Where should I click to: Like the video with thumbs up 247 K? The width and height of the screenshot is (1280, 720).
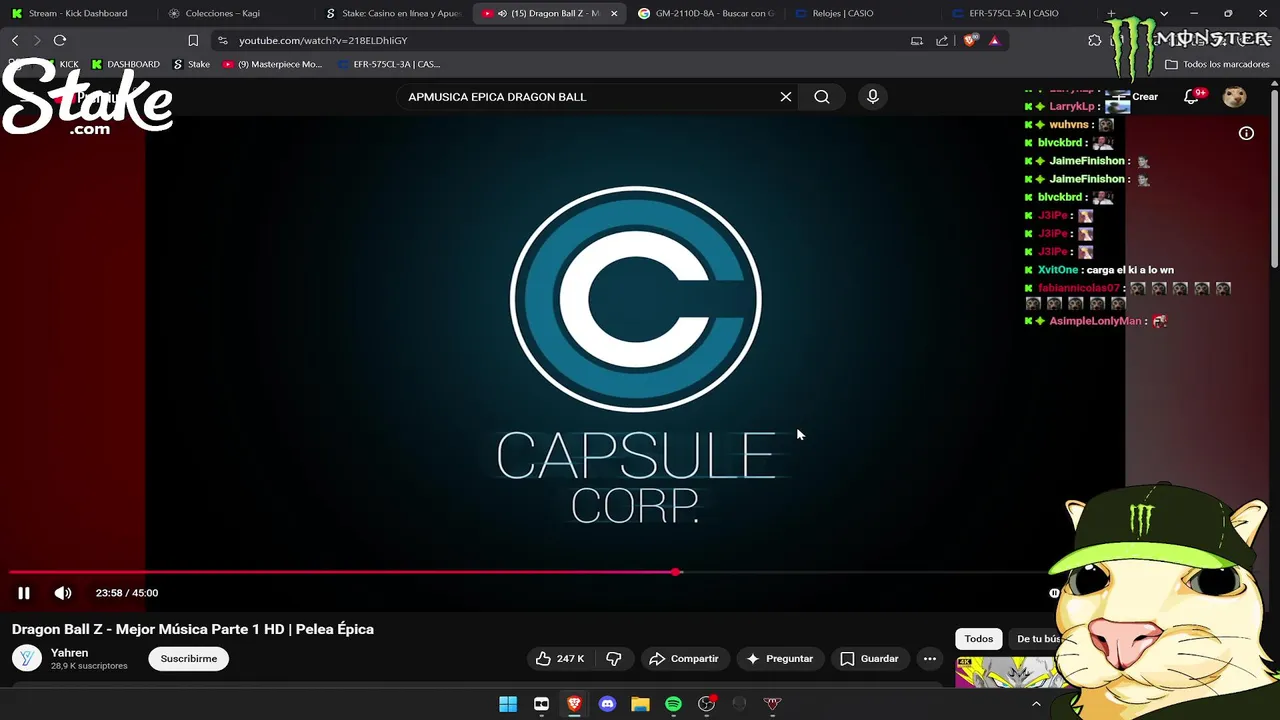pos(560,658)
